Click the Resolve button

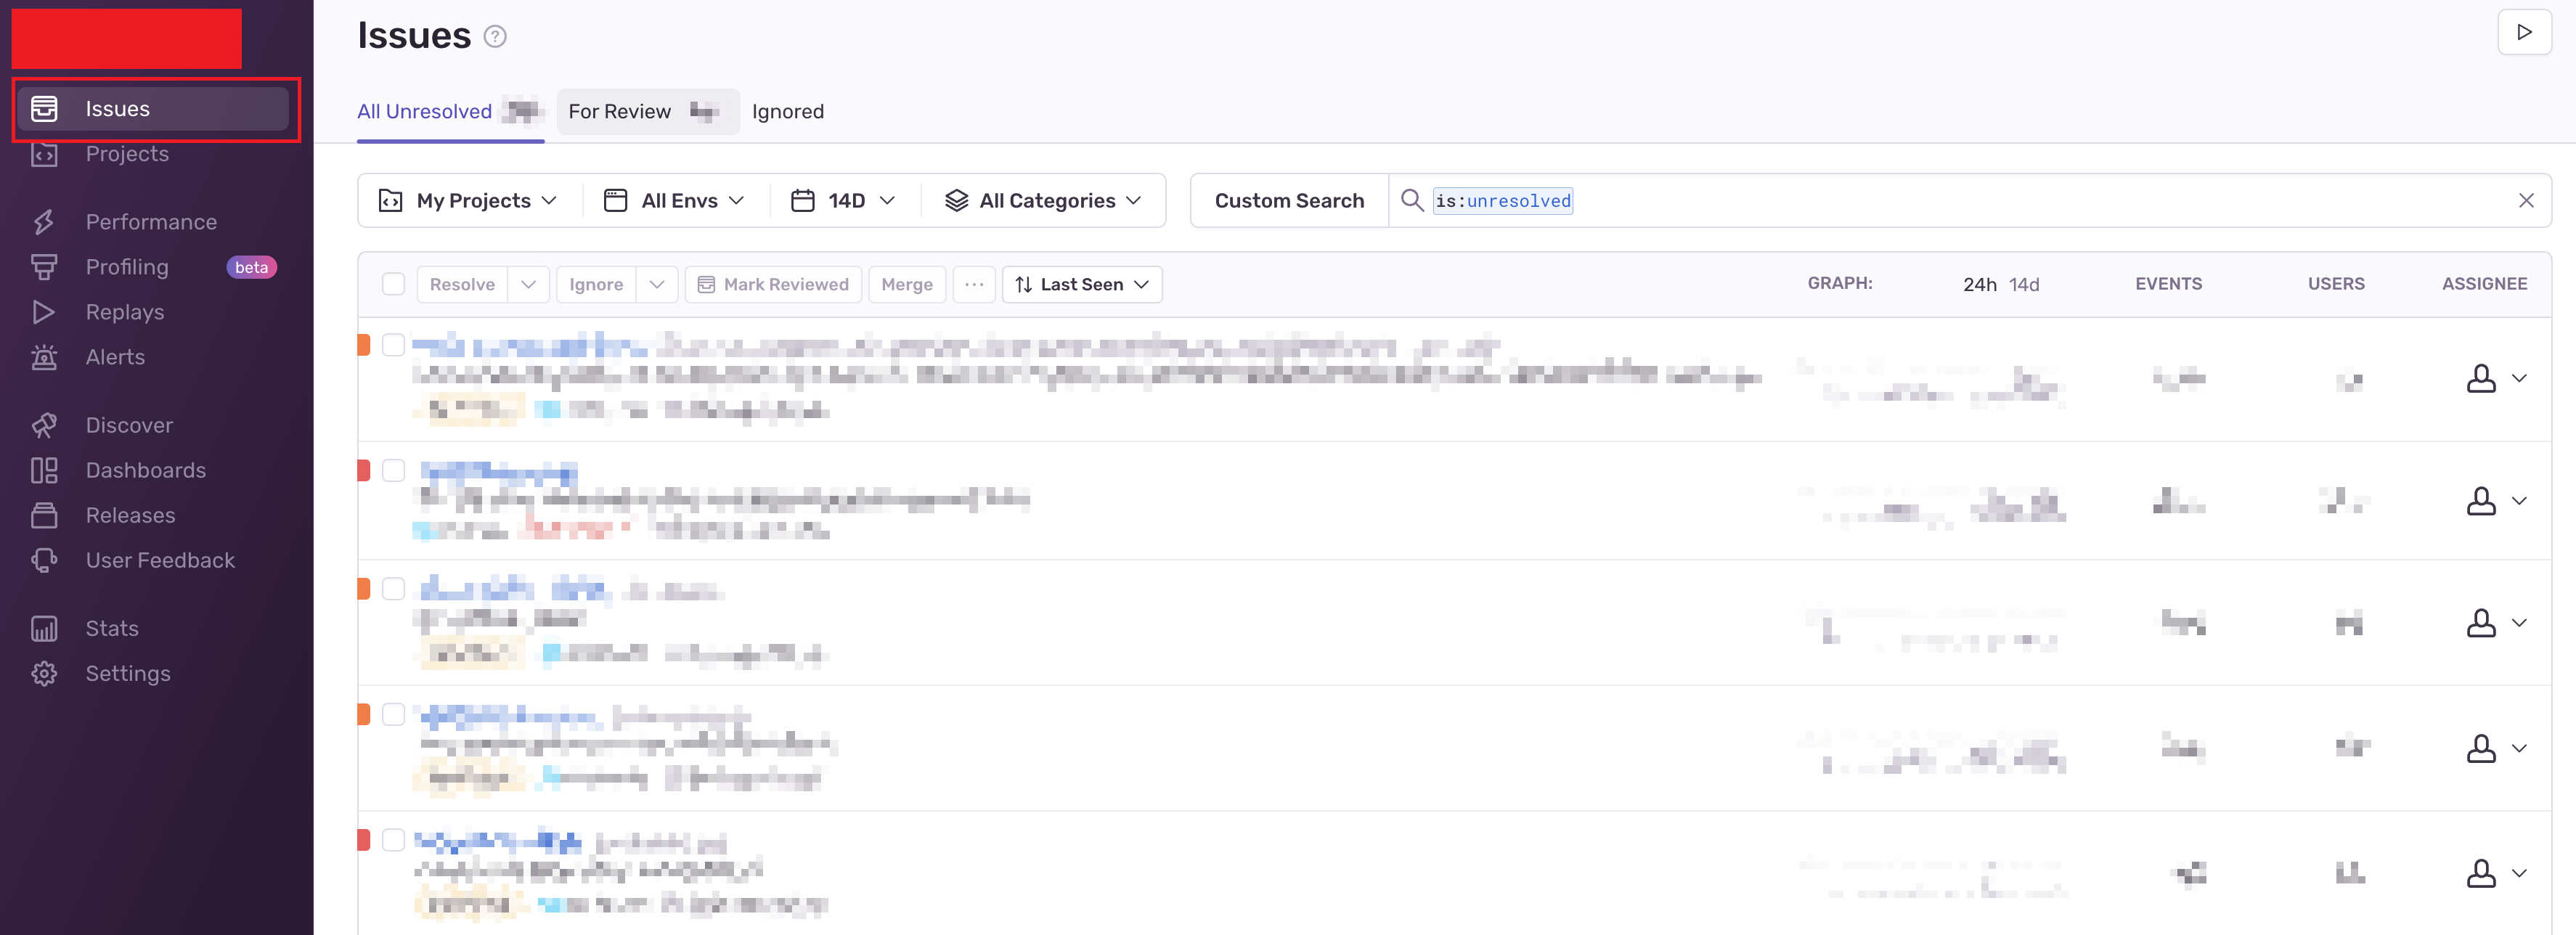point(462,284)
